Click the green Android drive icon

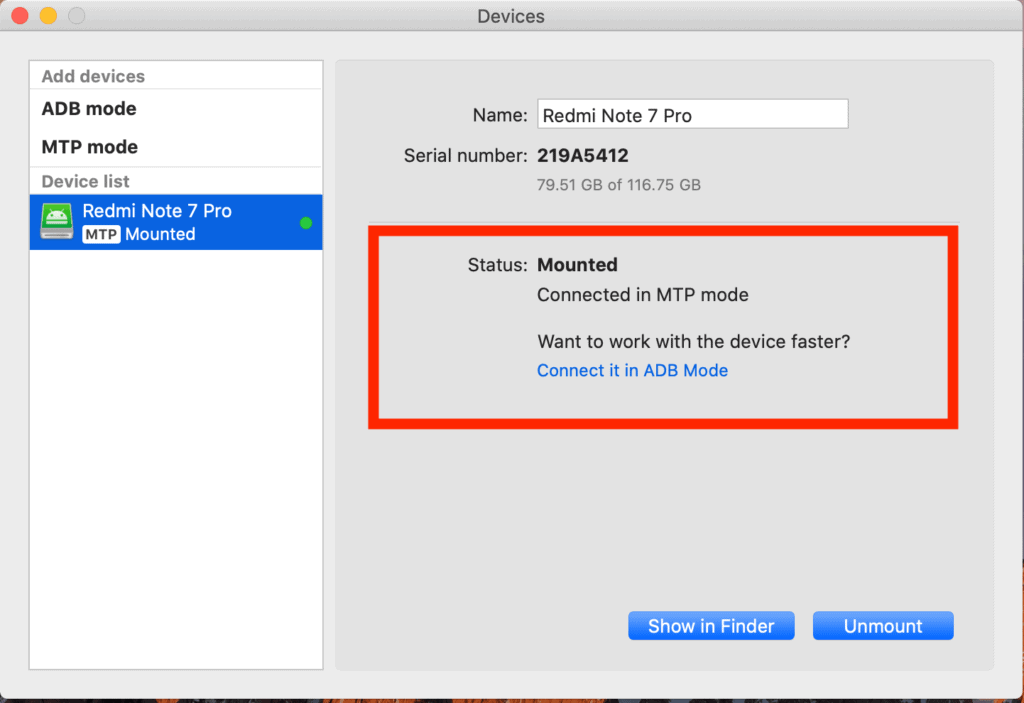tap(57, 221)
